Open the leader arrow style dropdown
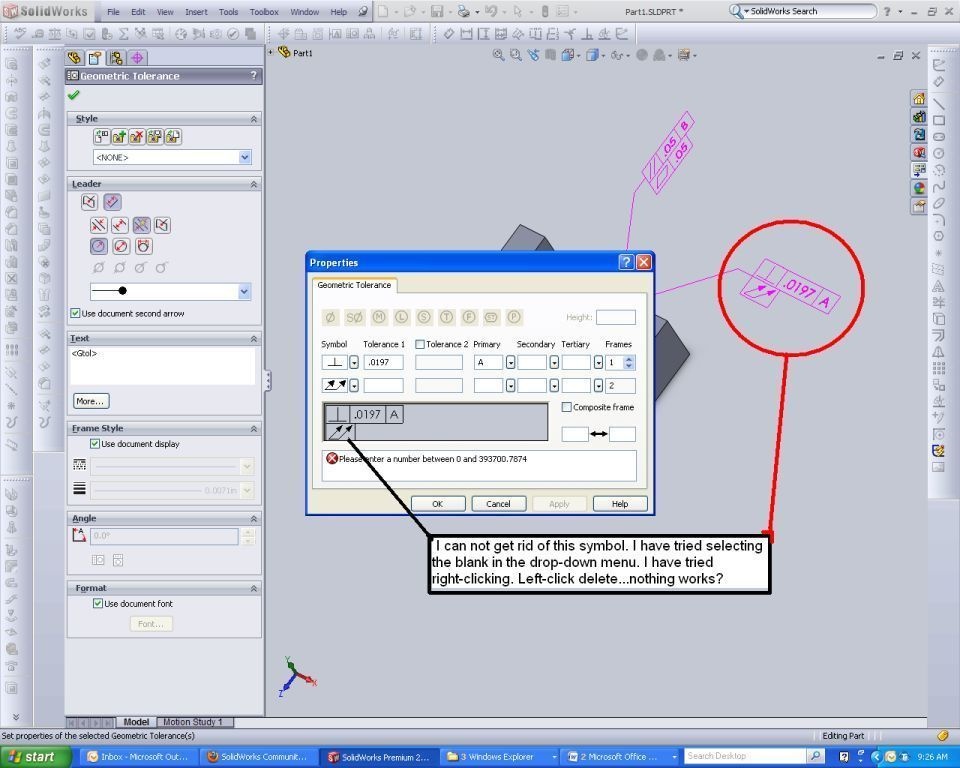Screen dimensions: 960x768 pos(244,291)
